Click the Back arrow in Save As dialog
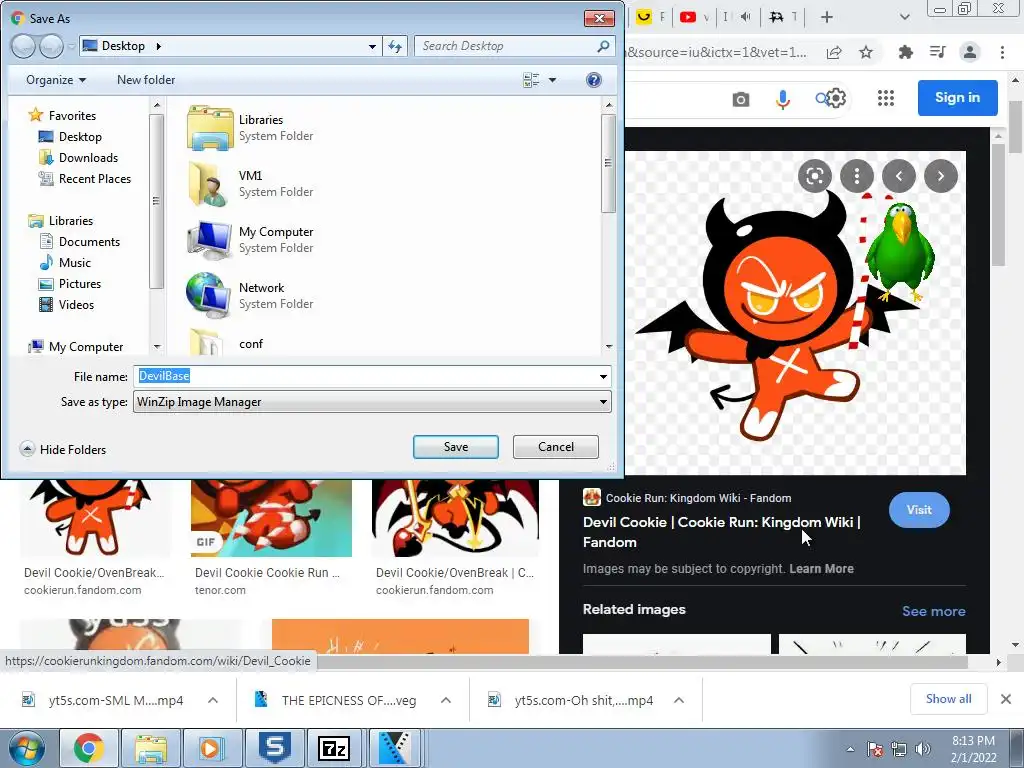Image resolution: width=1024 pixels, height=768 pixels. click(x=24, y=46)
